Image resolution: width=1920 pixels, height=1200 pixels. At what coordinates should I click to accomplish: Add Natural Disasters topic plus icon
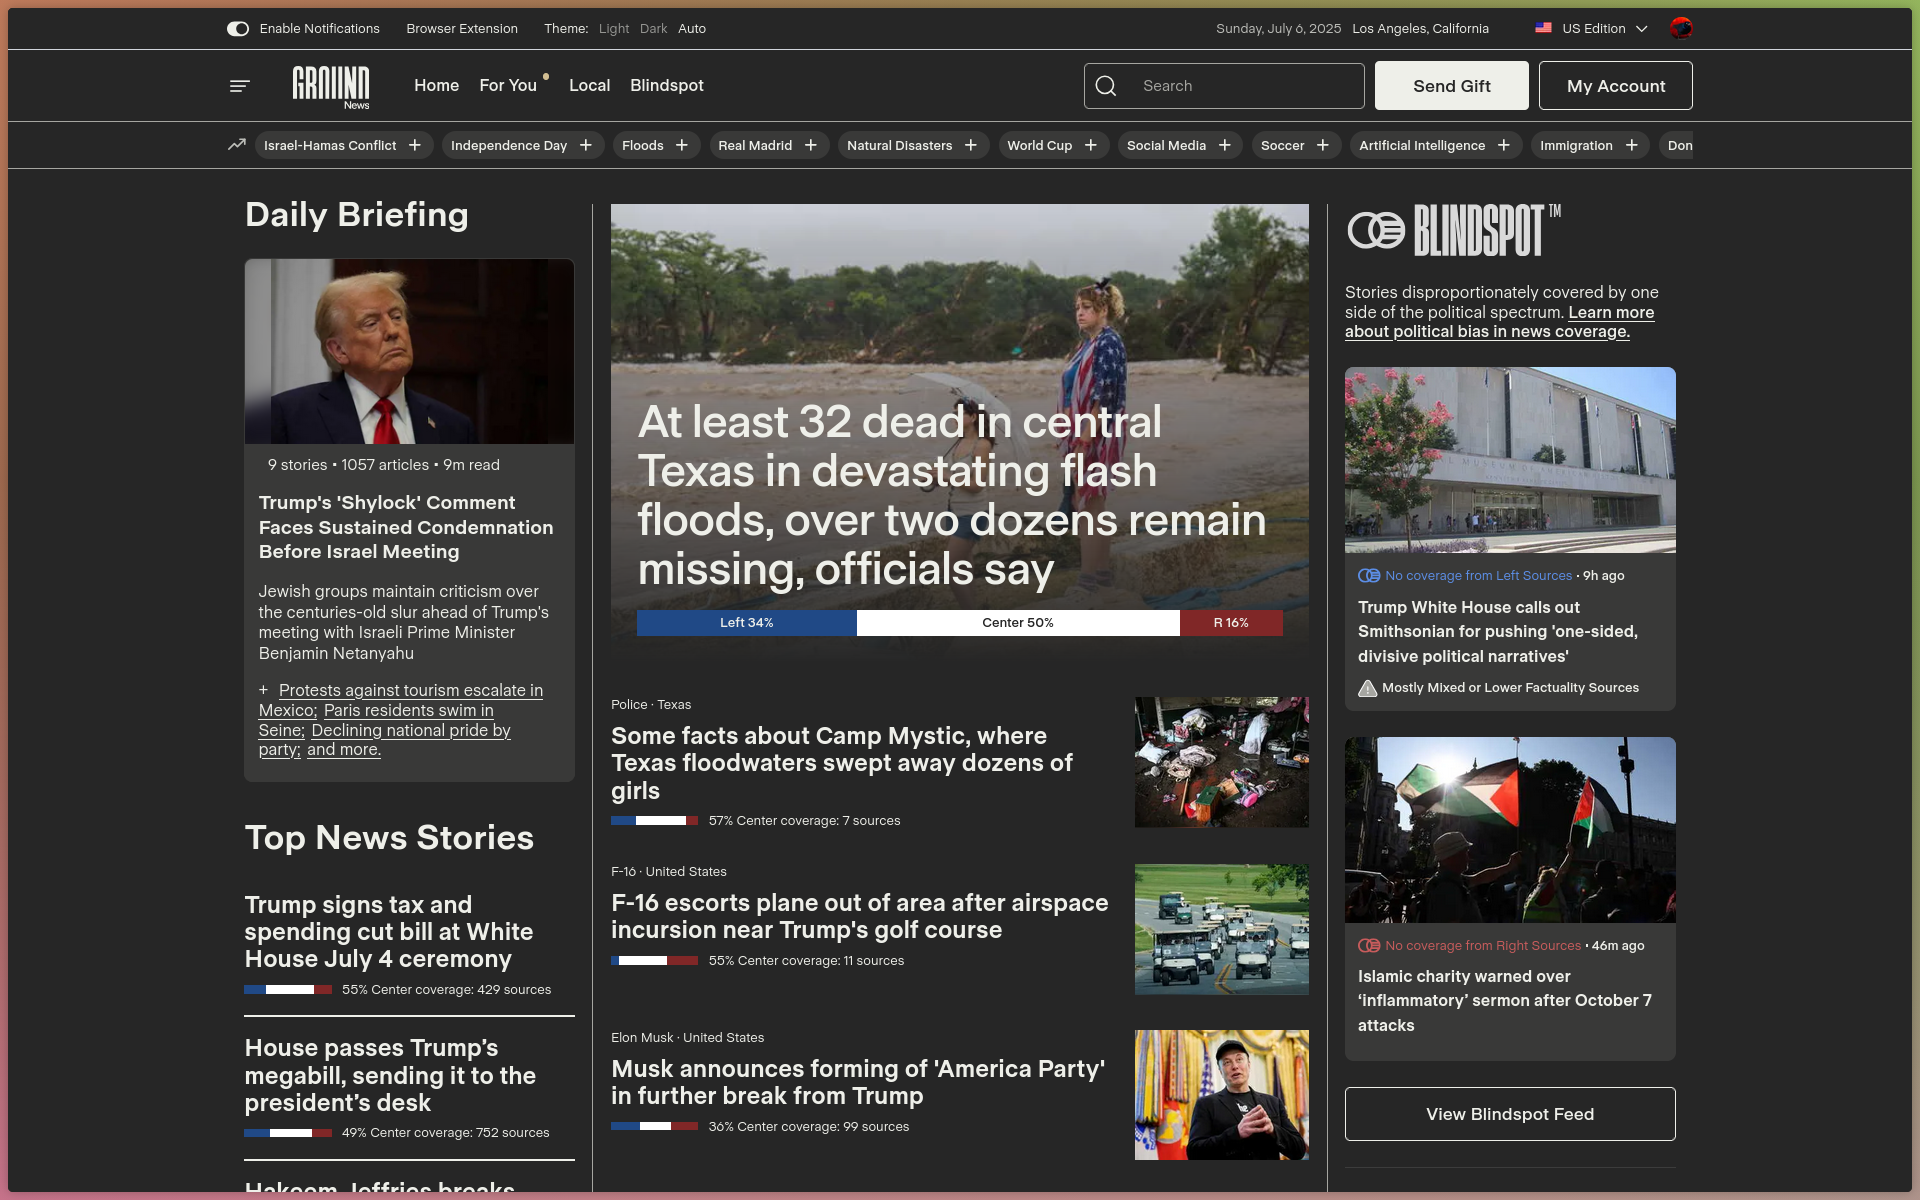[x=971, y=145]
